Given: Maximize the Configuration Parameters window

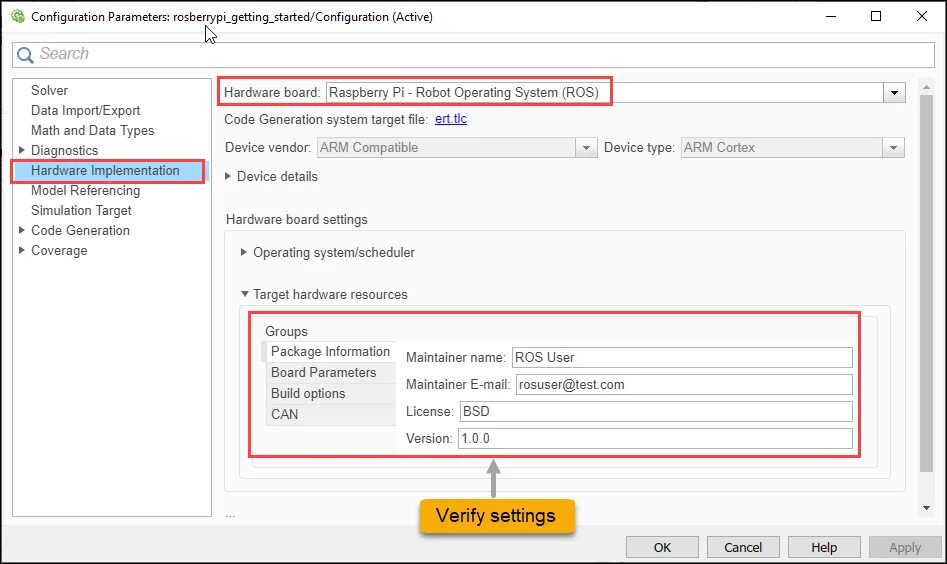Looking at the screenshot, I should (x=876, y=16).
